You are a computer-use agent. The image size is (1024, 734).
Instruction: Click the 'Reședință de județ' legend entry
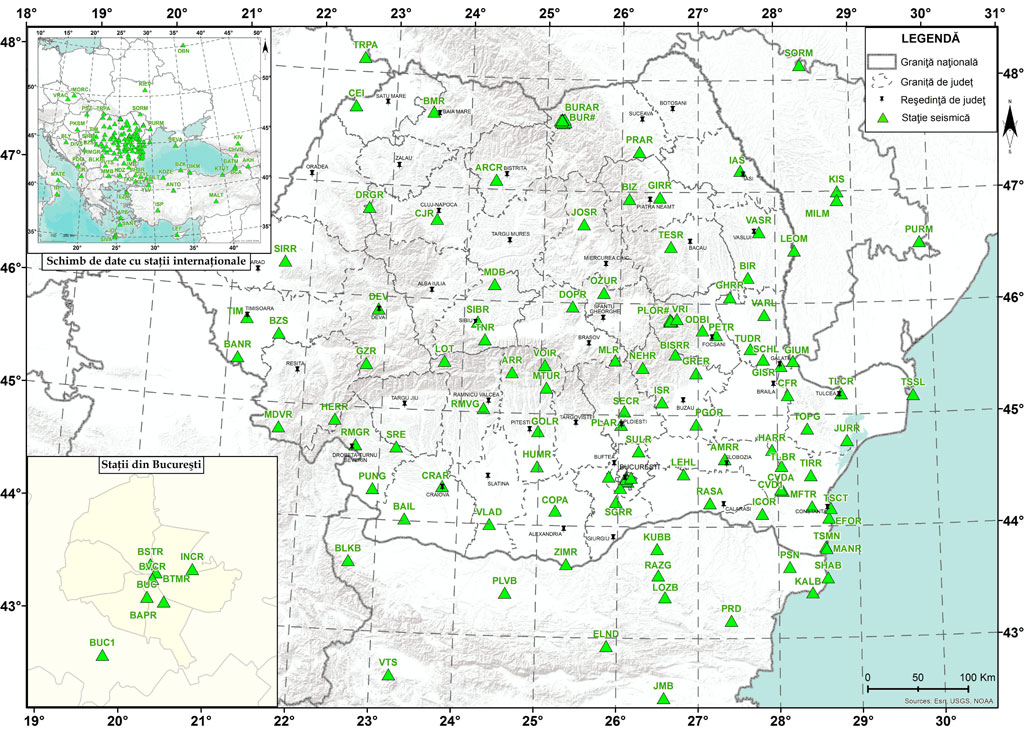click(x=943, y=101)
